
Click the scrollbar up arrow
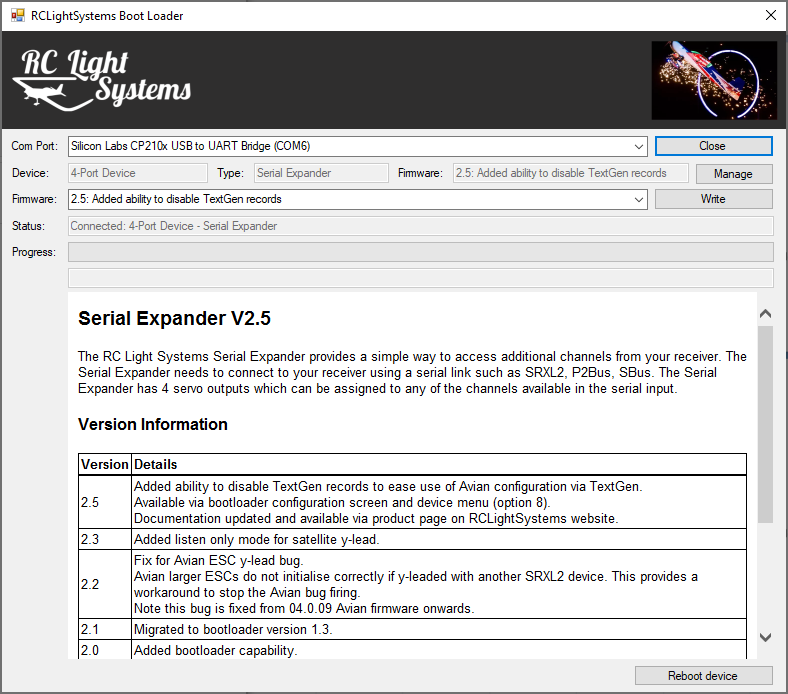click(x=765, y=313)
